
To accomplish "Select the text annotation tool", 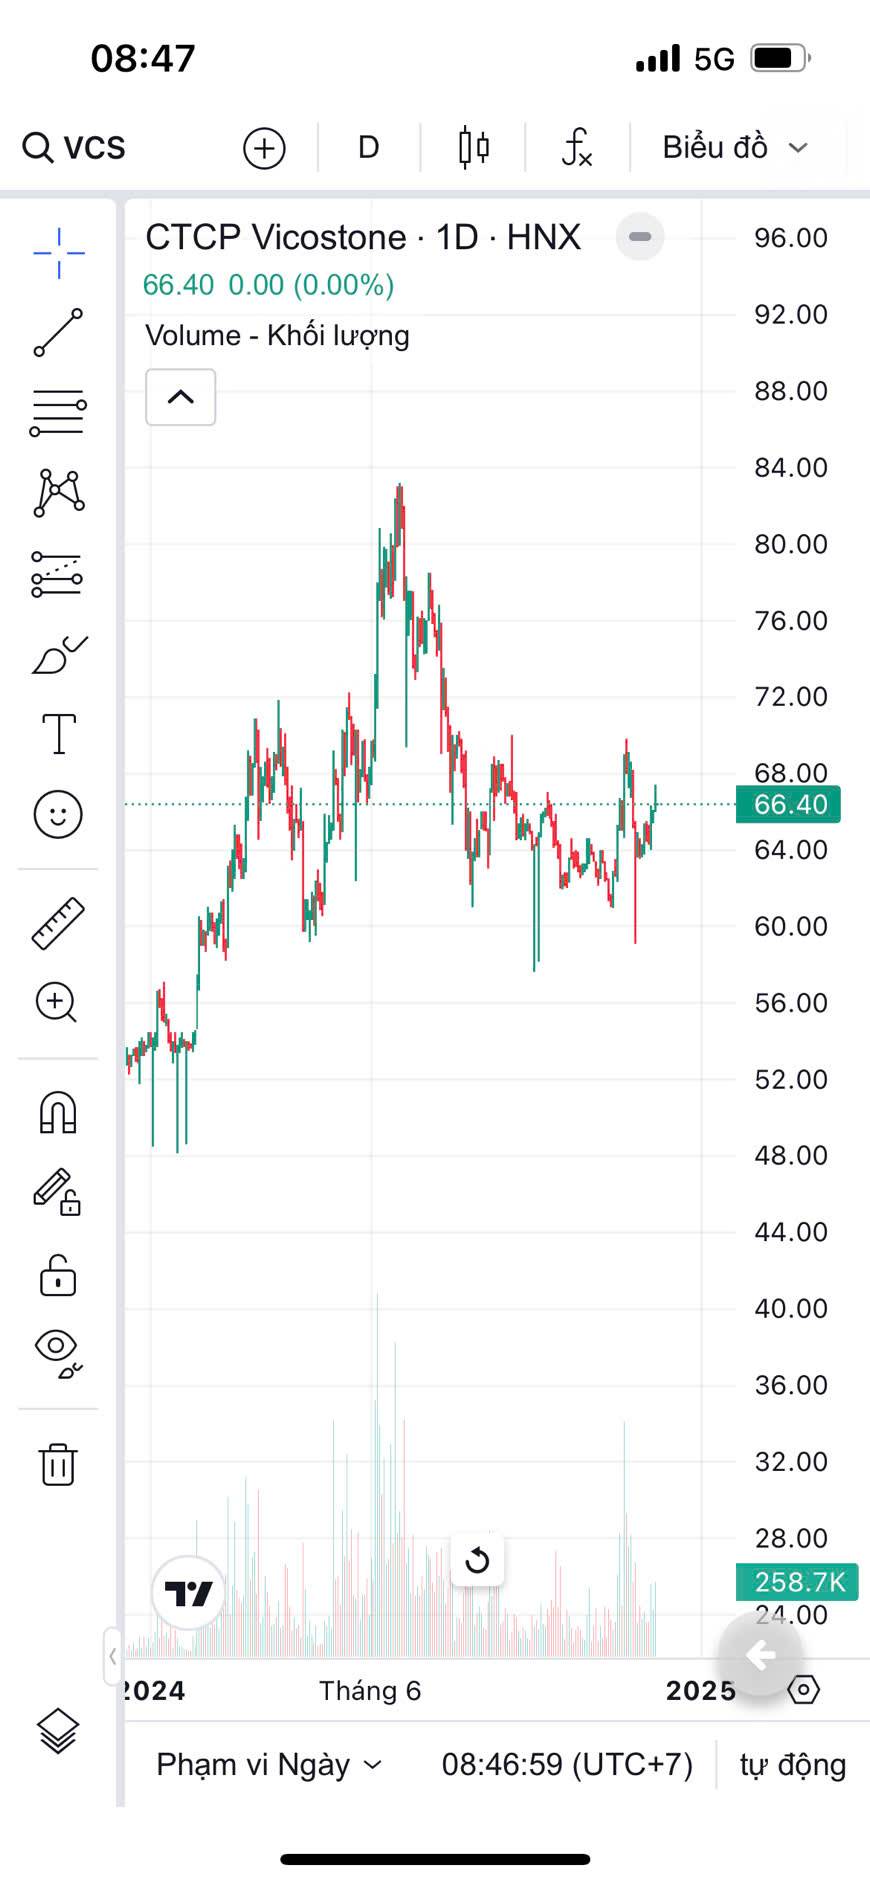I will tap(59, 734).
